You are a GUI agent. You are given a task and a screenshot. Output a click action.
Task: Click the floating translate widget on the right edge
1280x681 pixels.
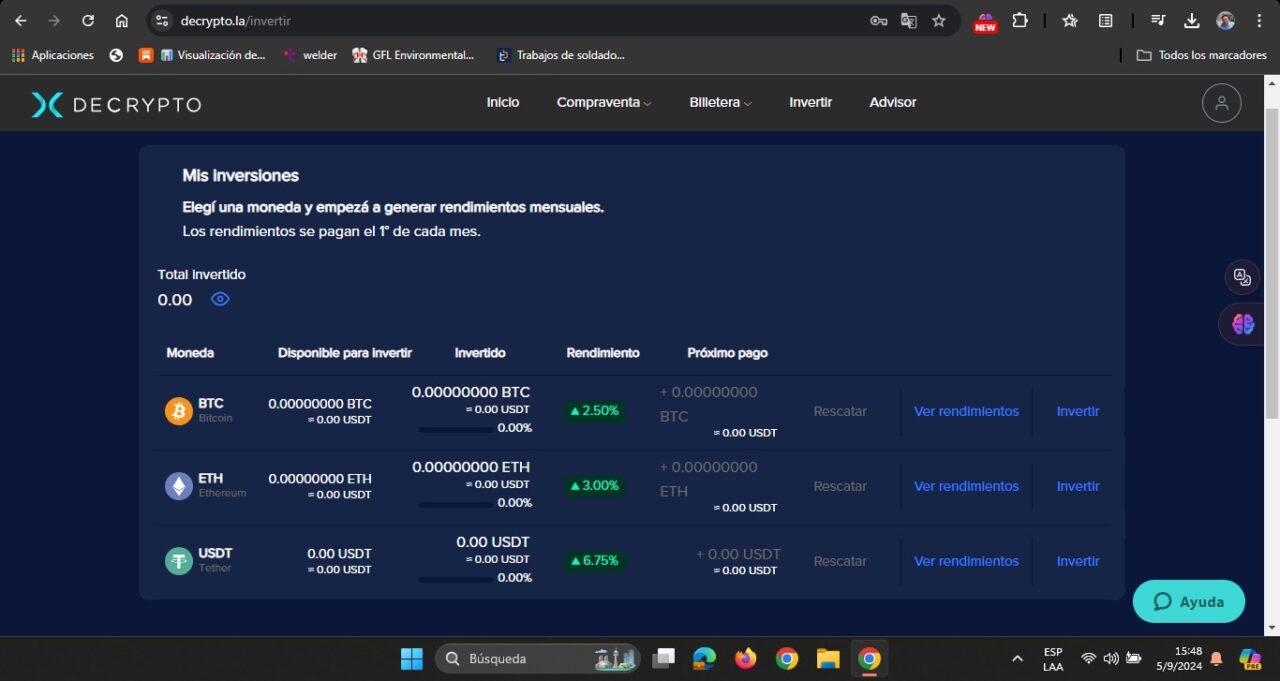click(x=1242, y=277)
